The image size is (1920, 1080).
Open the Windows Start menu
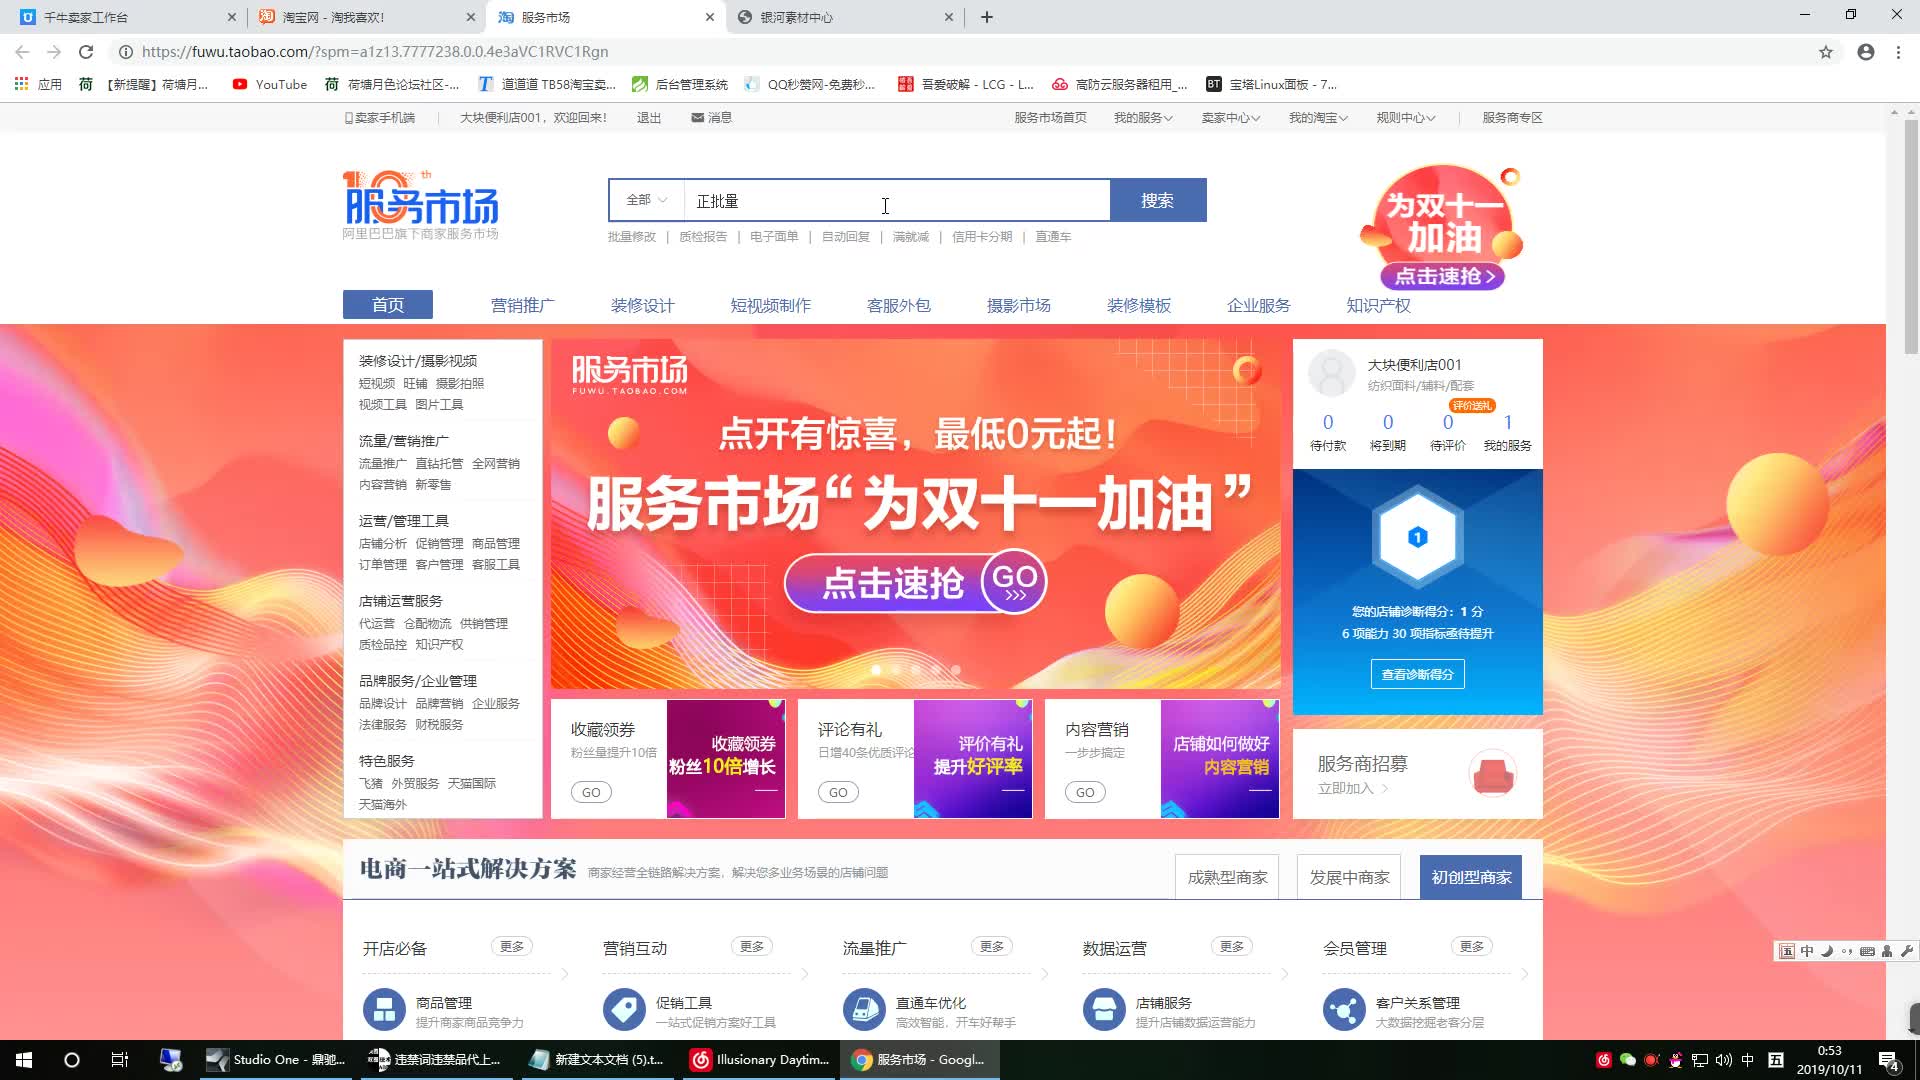[24, 1060]
